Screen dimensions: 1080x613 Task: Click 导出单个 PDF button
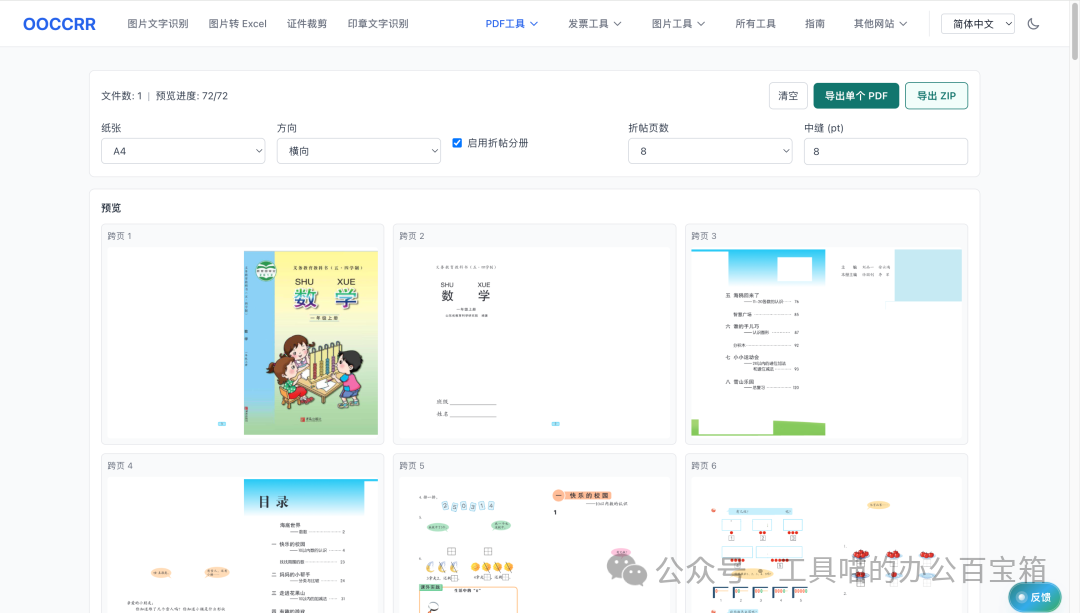pos(856,96)
